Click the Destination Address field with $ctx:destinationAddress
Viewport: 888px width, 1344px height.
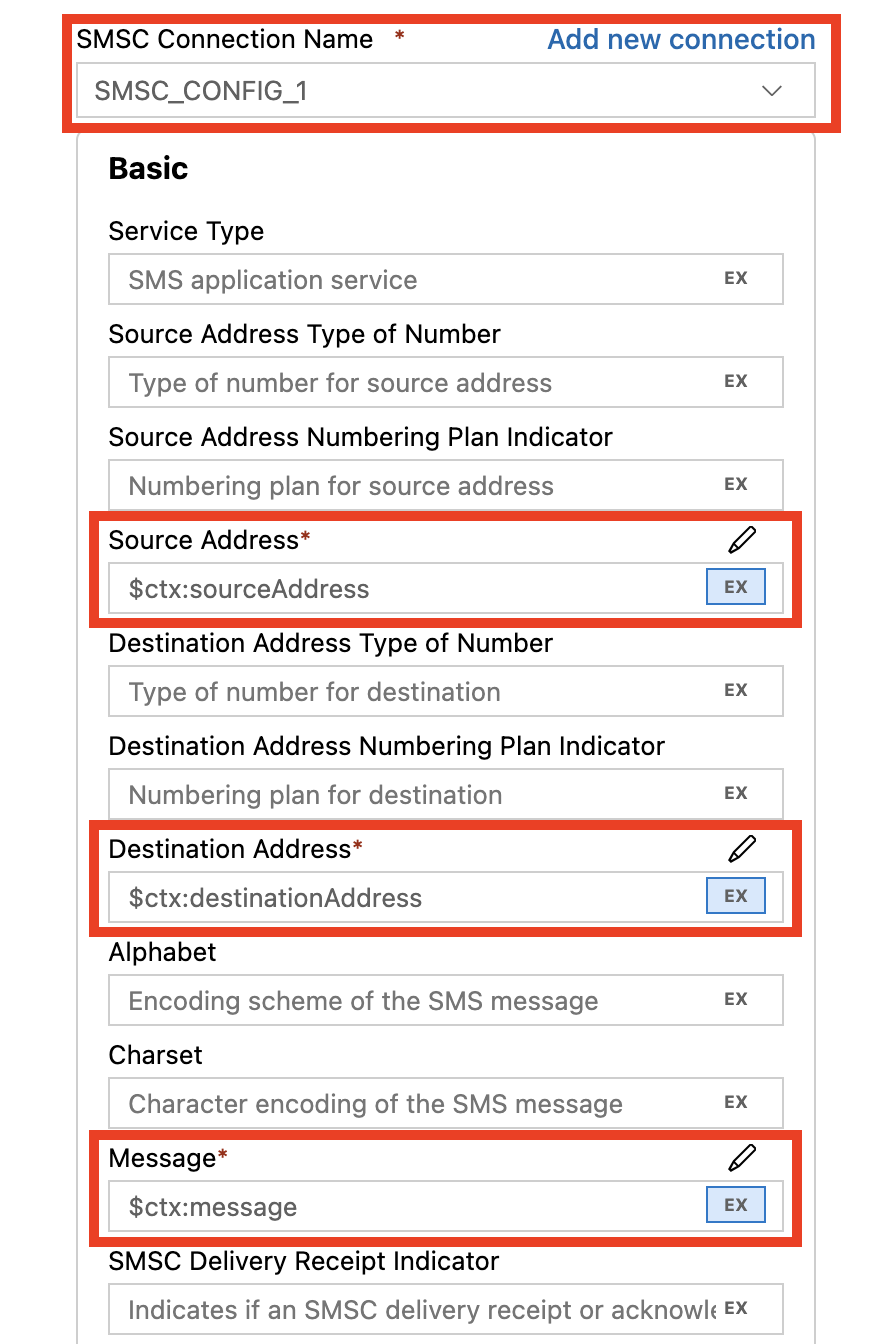tap(446, 897)
